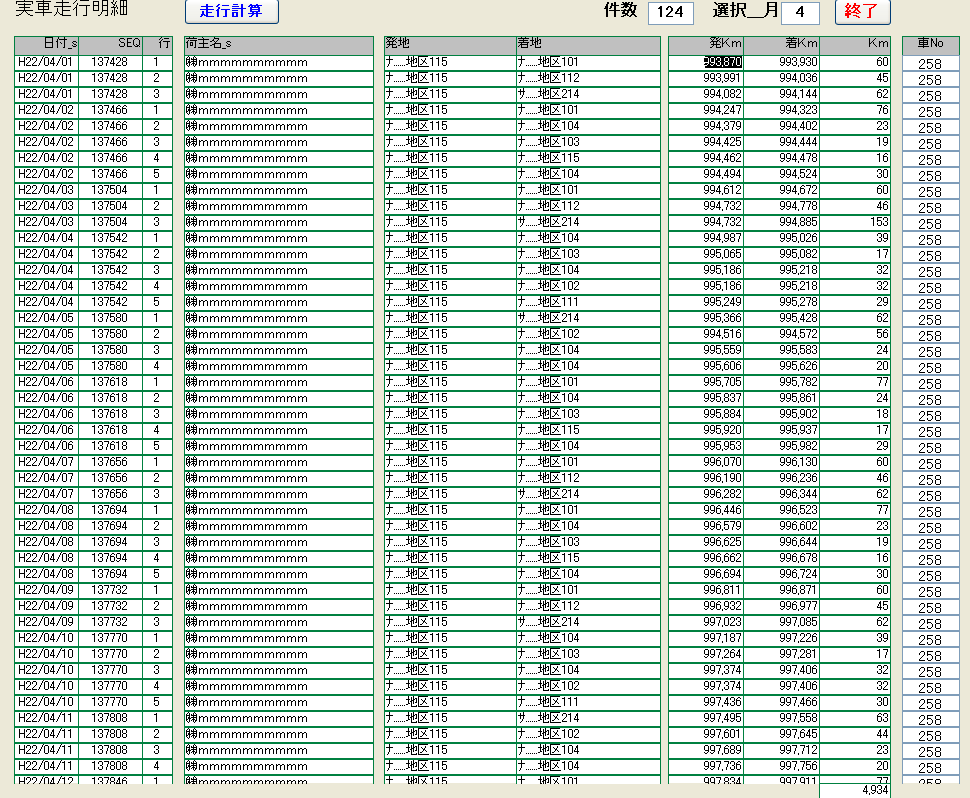970x798 pixels.
Task: Click the 発地 column header
Action: [x=449, y=45]
